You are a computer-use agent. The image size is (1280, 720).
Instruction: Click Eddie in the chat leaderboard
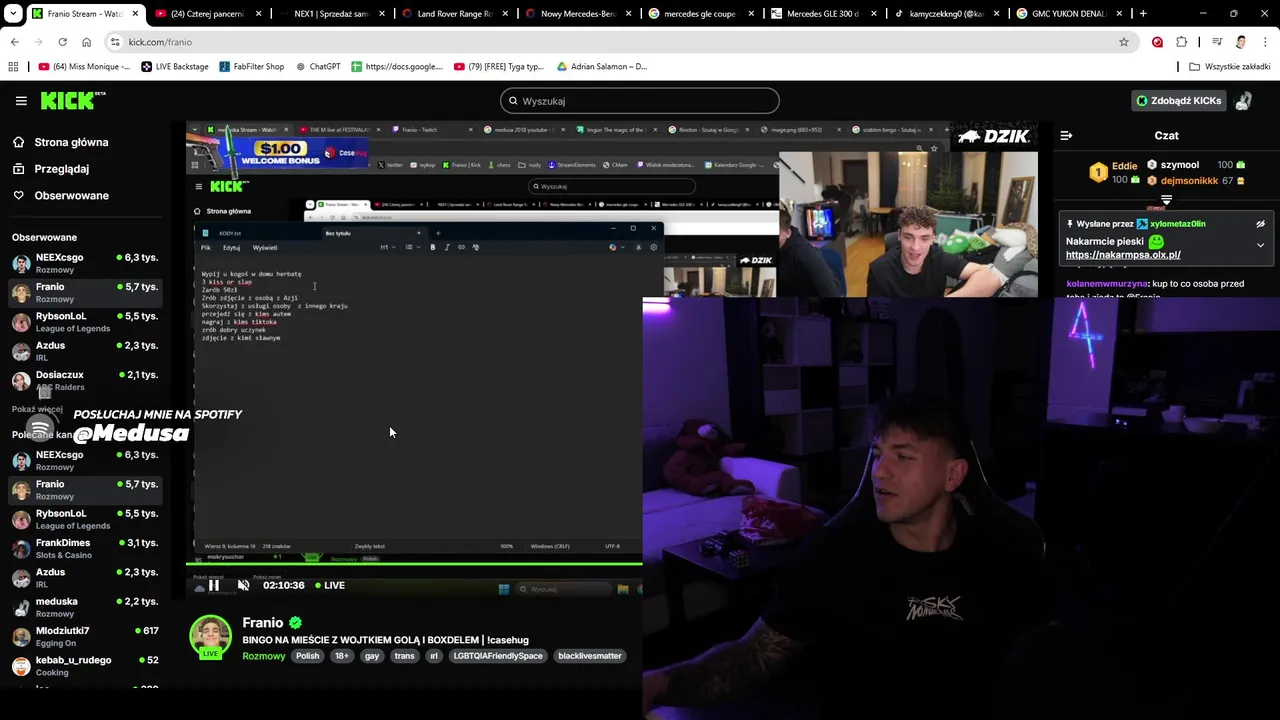tap(1124, 166)
